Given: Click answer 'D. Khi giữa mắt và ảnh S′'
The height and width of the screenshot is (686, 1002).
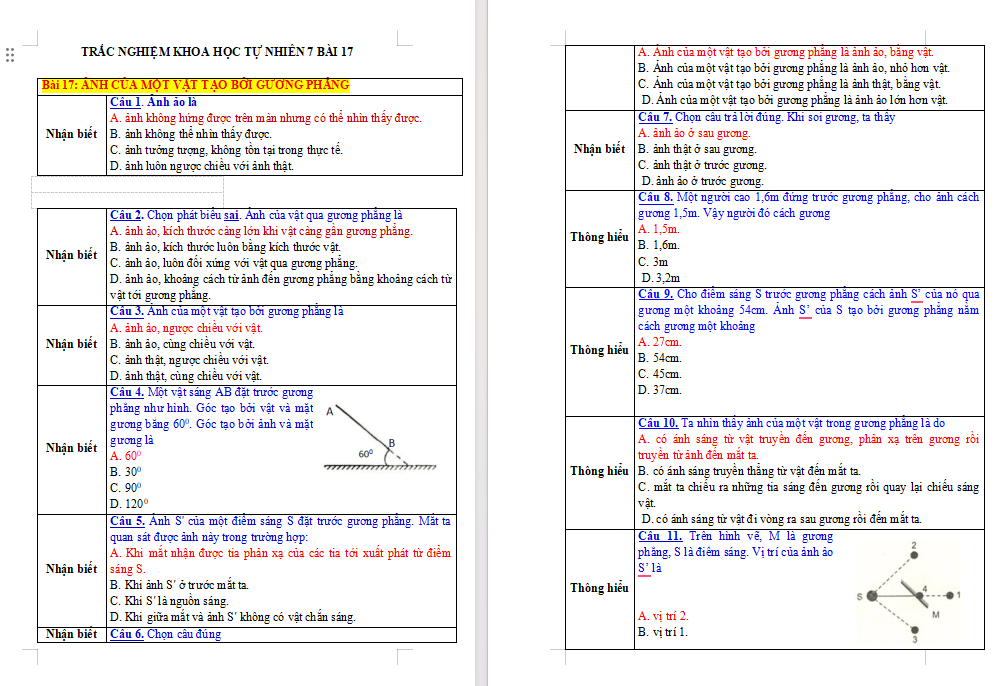Looking at the screenshot, I should coord(233,617).
